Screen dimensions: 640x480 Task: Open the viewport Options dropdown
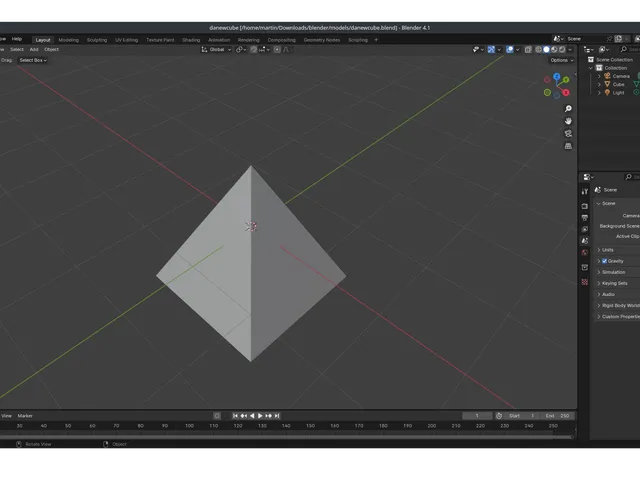562,60
